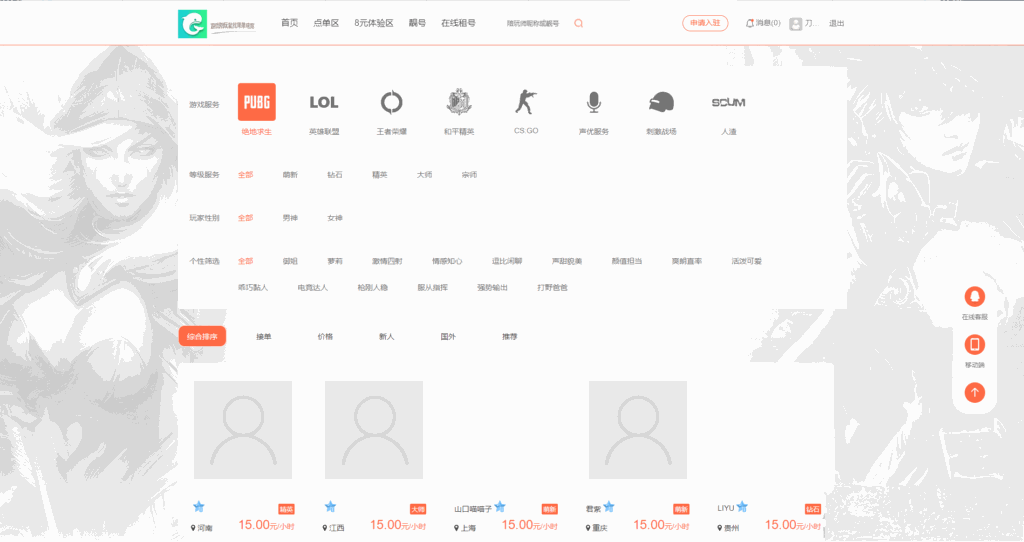Click the blue star beside 山口喵喵子

(500, 507)
